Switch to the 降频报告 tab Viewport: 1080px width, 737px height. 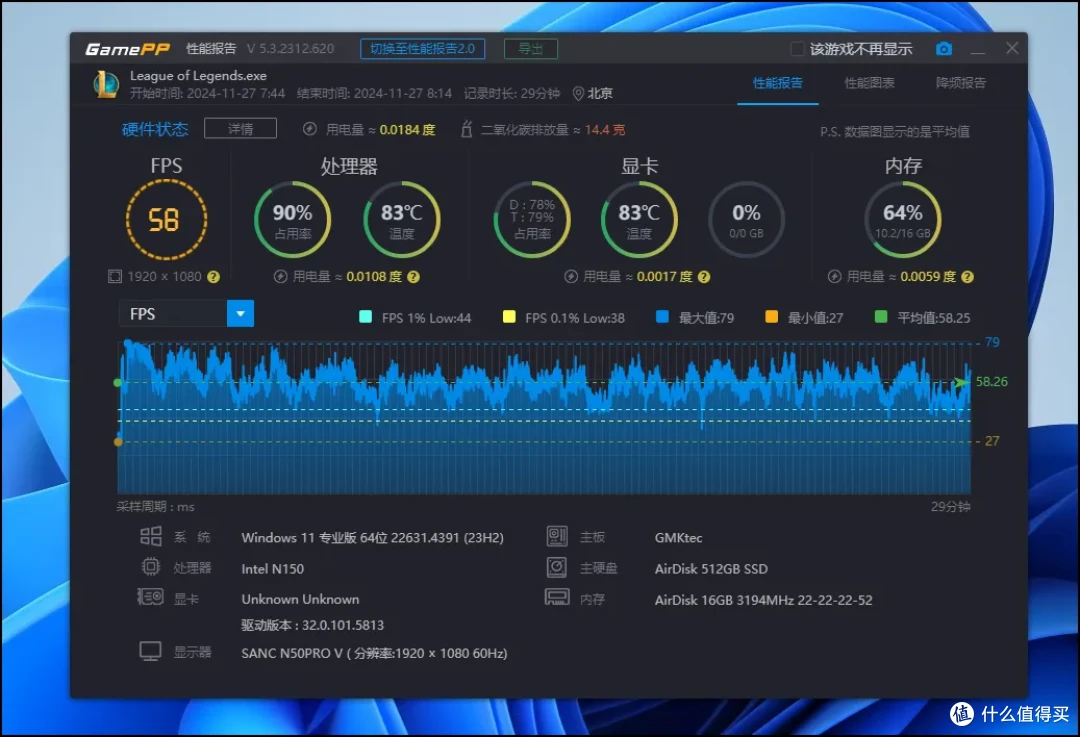[961, 83]
